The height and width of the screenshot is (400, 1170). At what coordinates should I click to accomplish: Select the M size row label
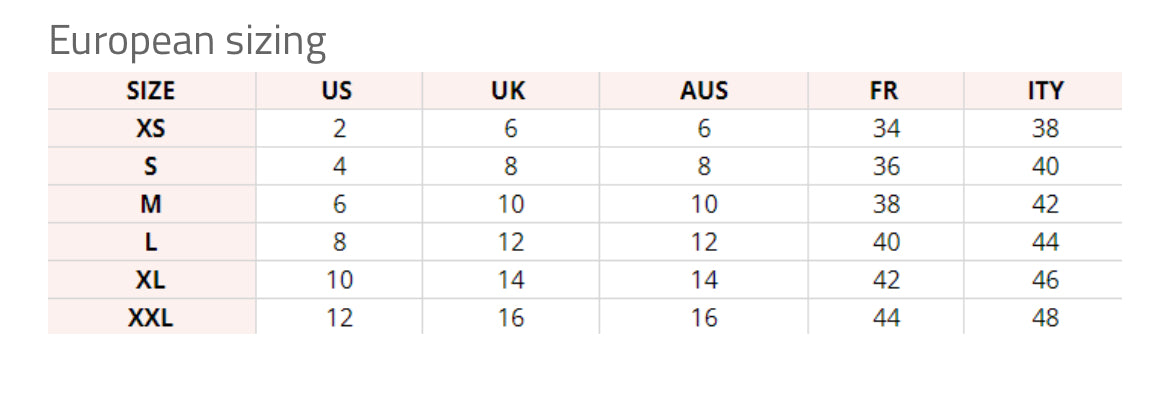click(151, 205)
